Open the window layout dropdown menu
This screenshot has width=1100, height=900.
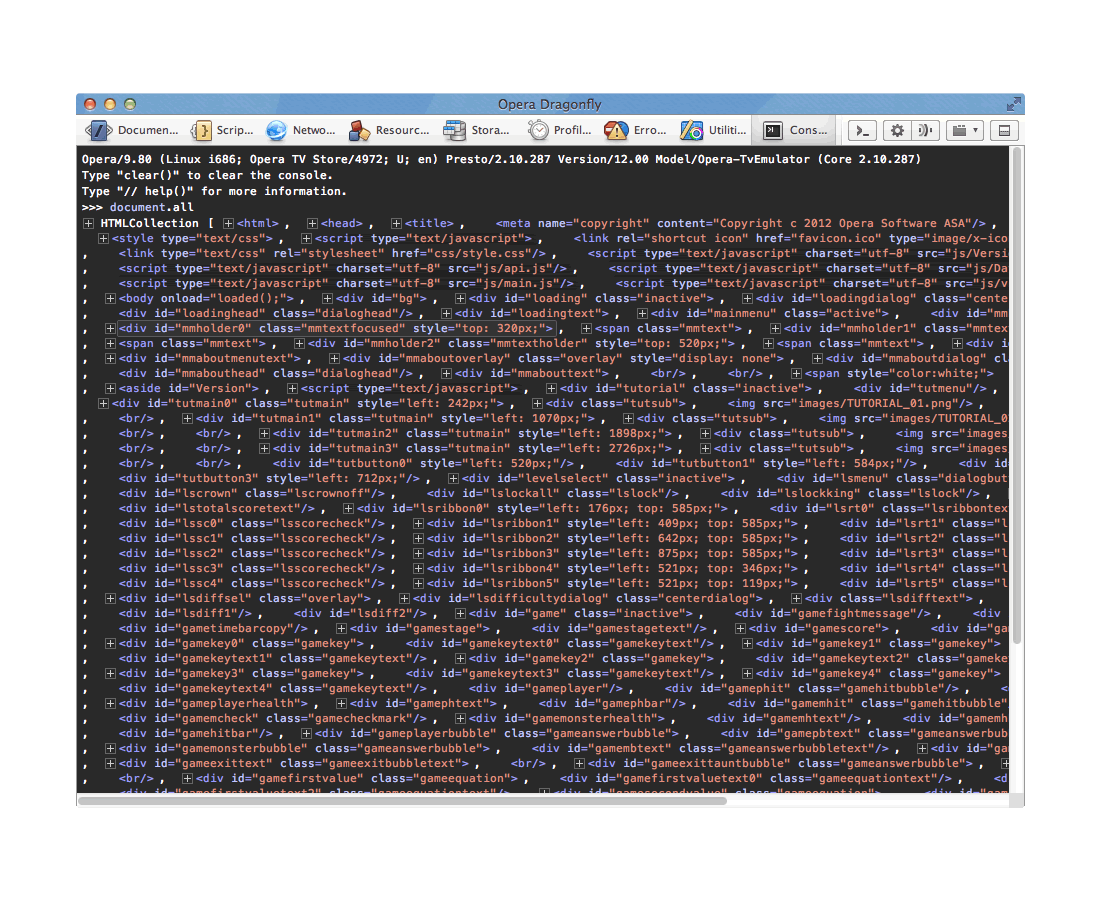[965, 130]
